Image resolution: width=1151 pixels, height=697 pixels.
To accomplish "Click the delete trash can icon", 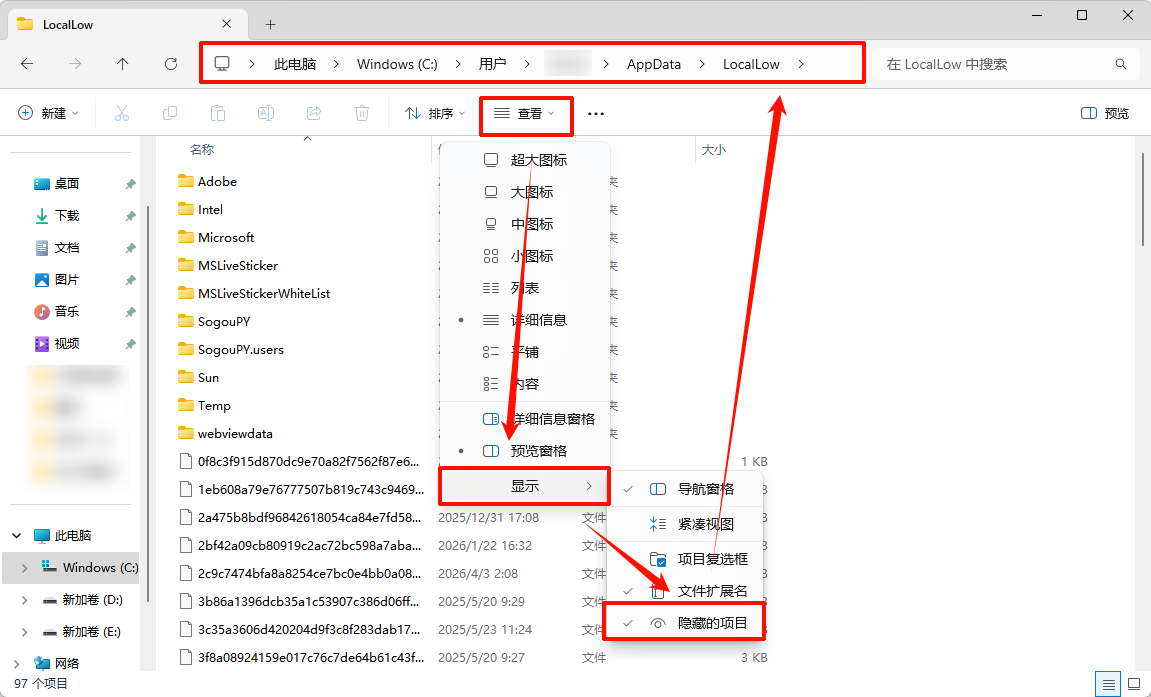I will point(362,114).
